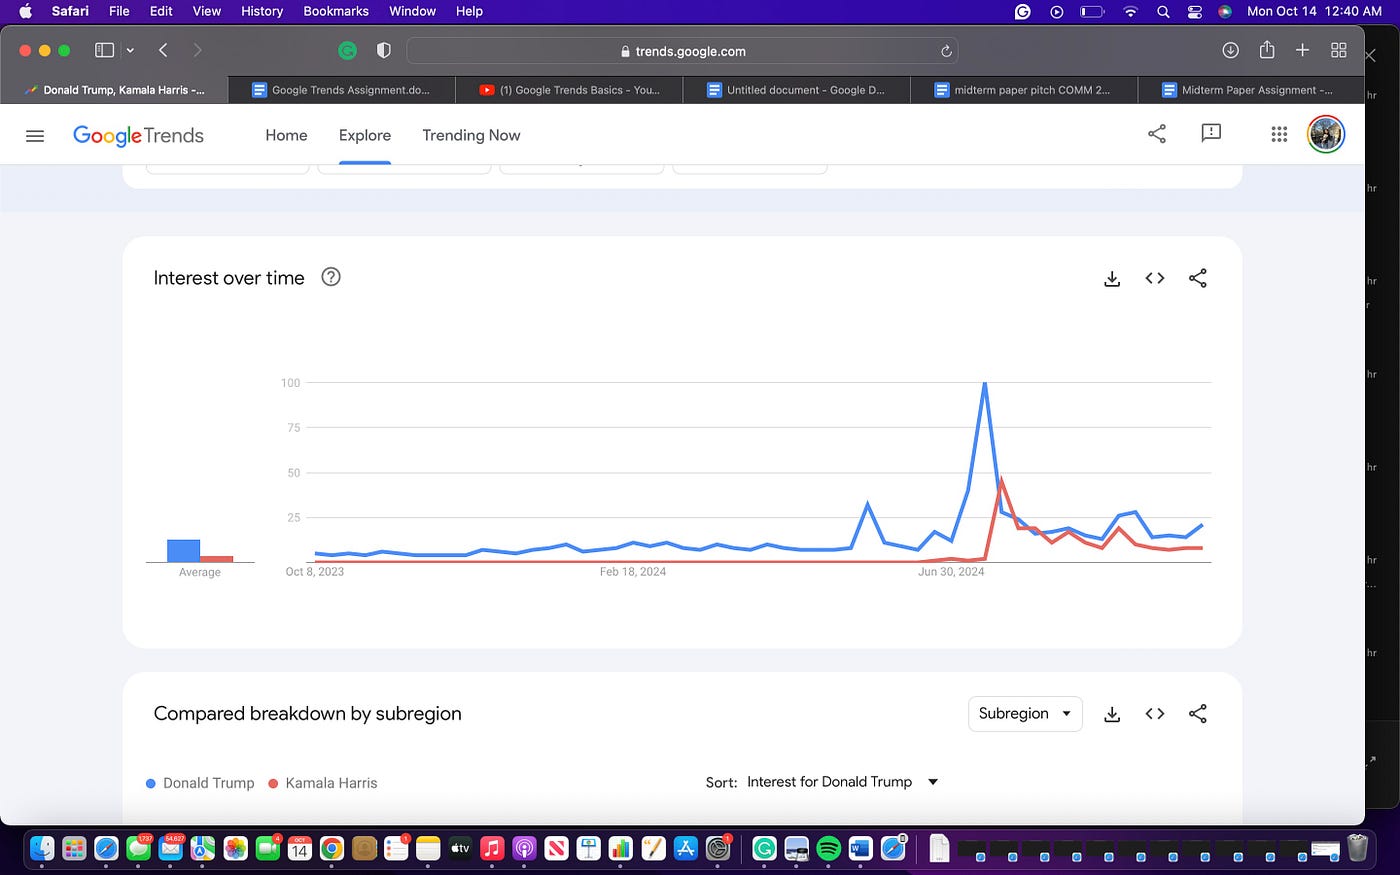Expand the sidebar options chevron in Safari

(130, 50)
